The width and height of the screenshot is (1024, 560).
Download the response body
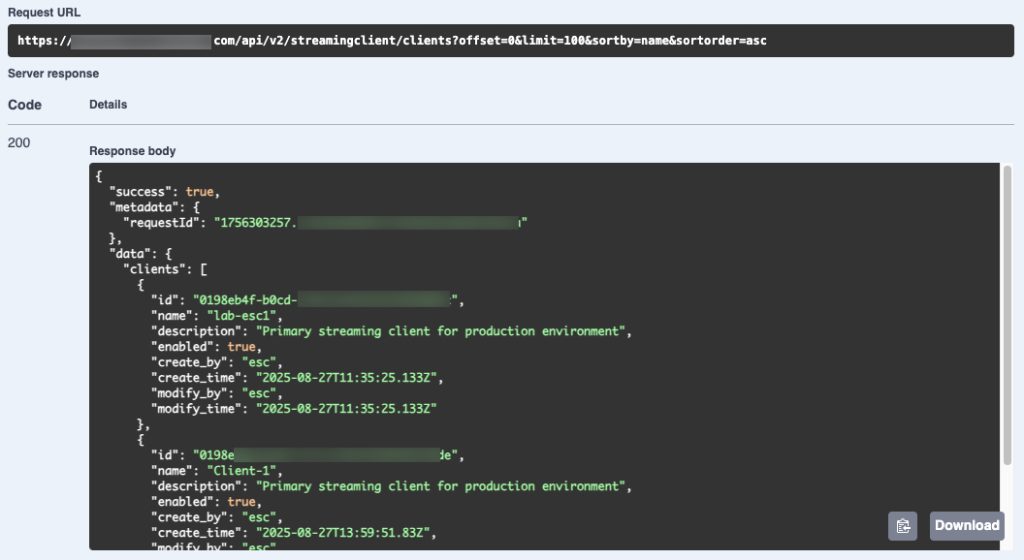(x=967, y=526)
